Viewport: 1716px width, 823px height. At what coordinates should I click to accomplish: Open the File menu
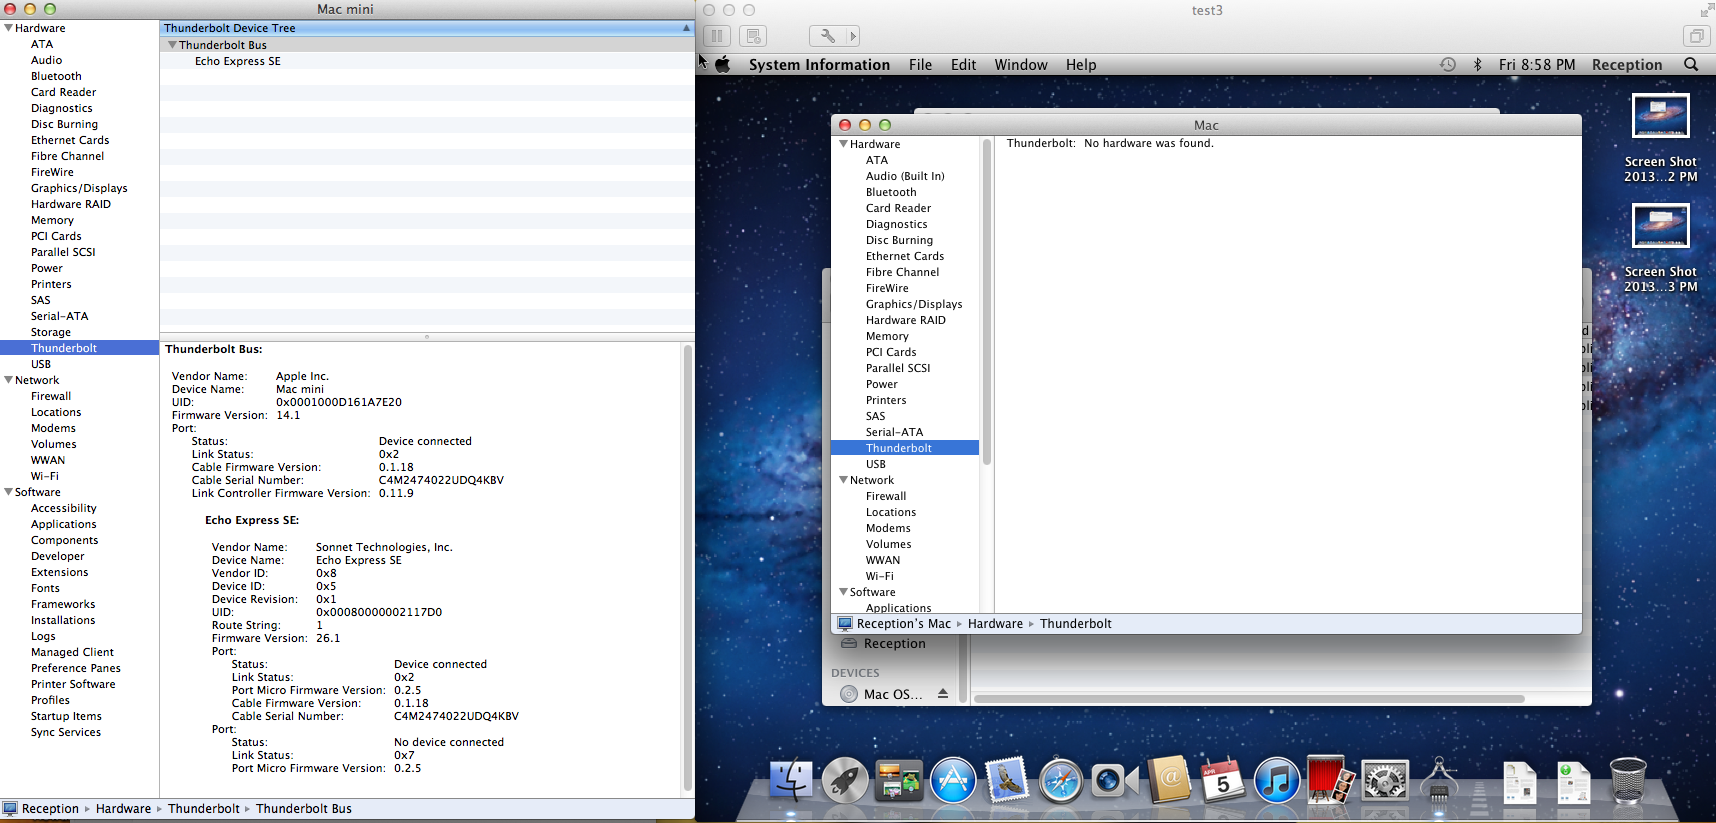point(920,64)
